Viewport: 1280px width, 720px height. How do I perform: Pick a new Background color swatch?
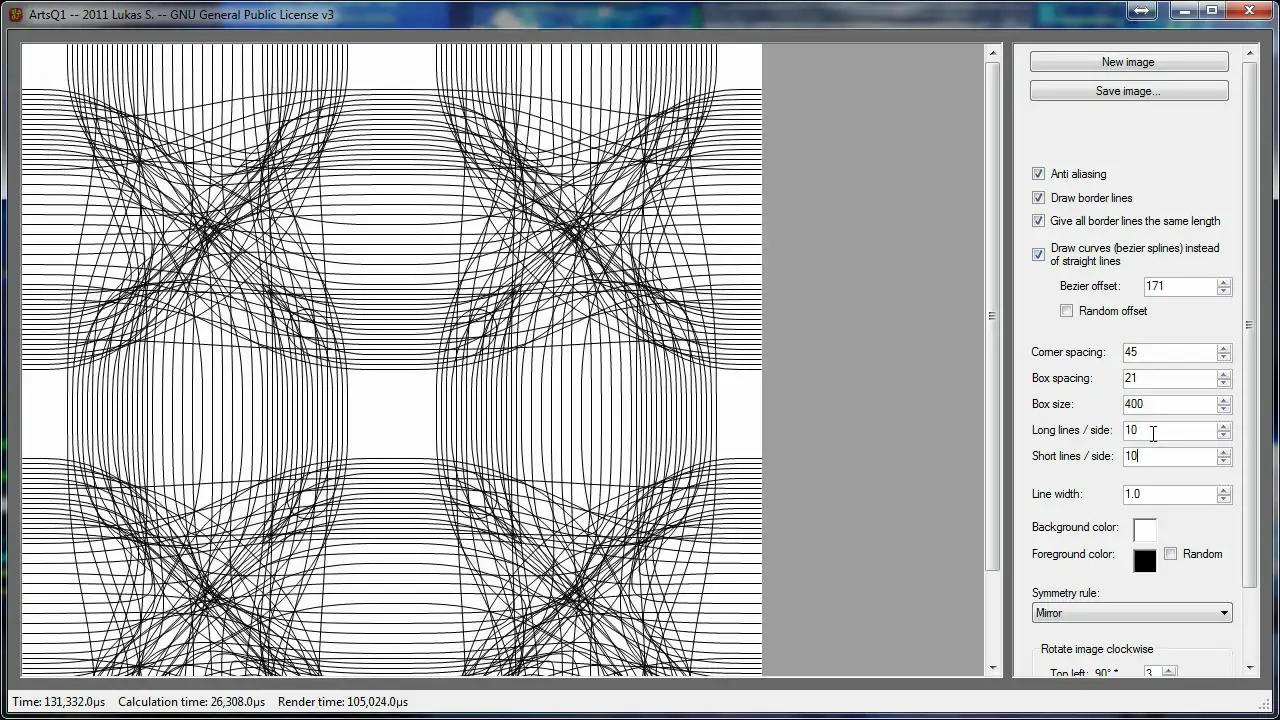point(1145,529)
